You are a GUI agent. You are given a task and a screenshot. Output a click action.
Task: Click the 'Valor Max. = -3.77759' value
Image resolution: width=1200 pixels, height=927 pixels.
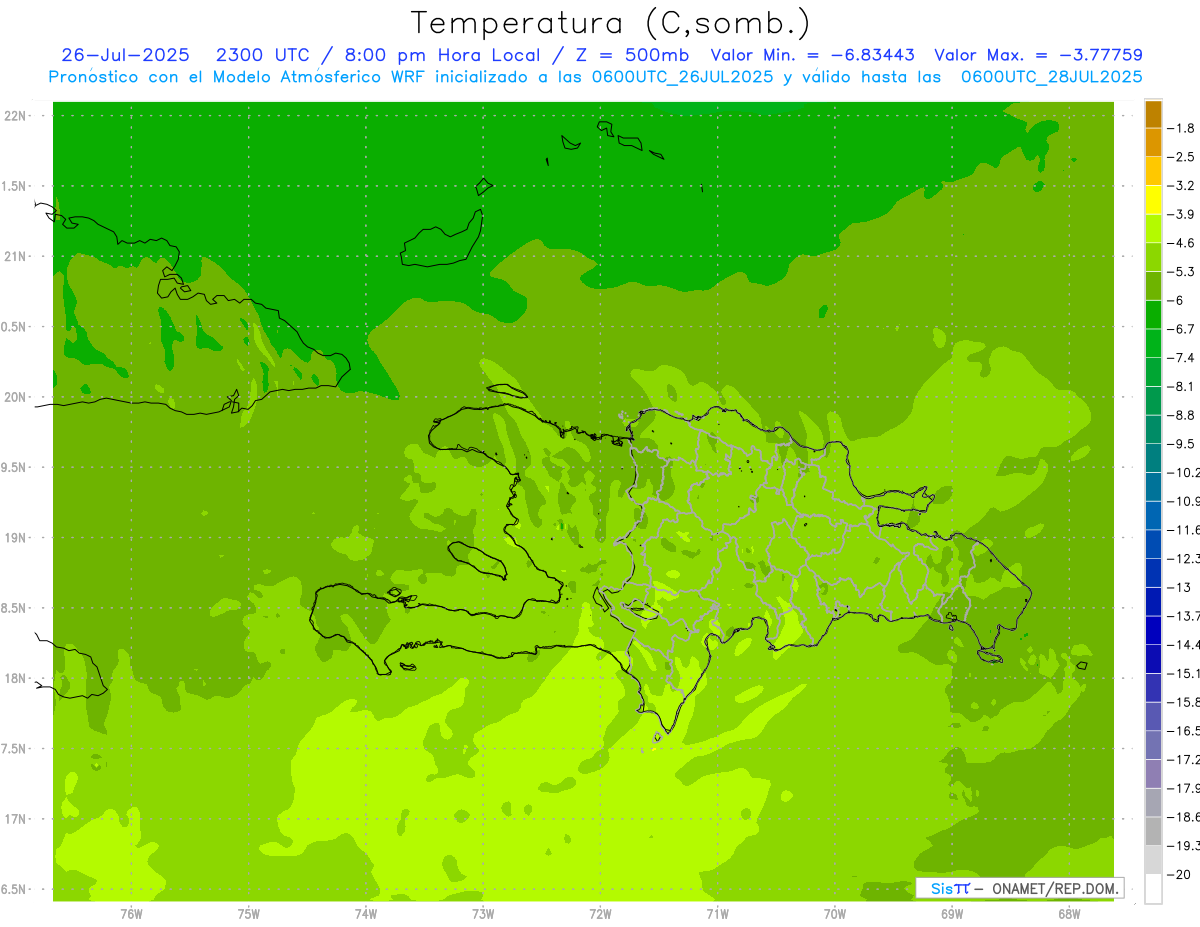tap(1038, 55)
